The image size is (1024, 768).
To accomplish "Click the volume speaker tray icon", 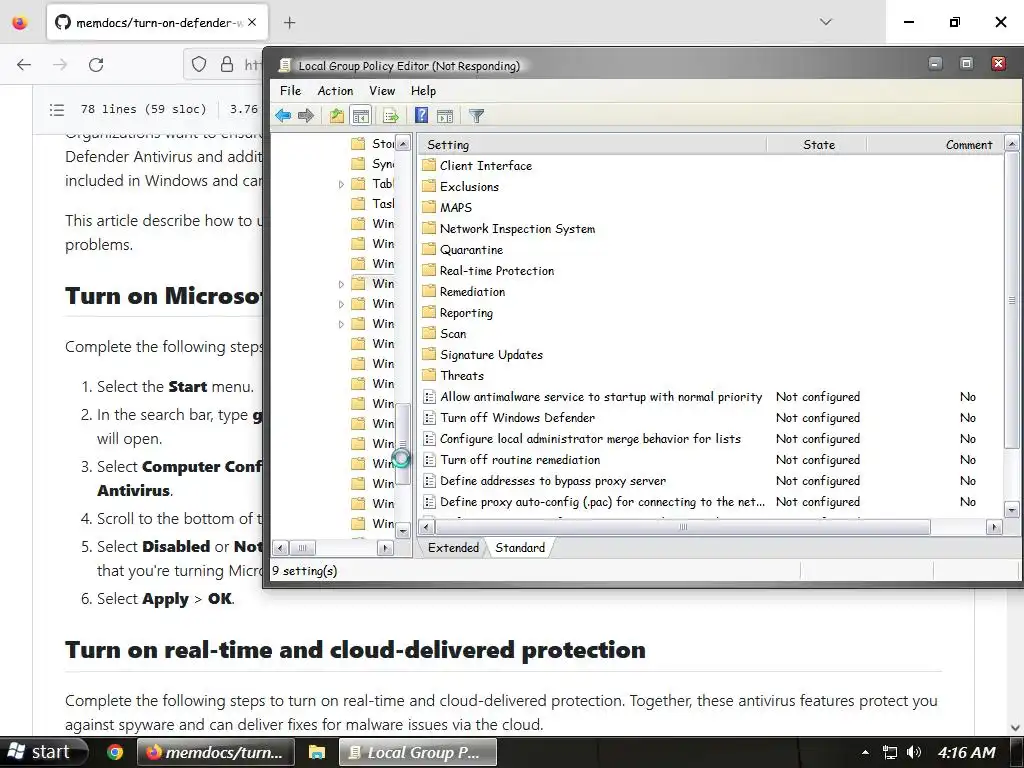I will pos(914,752).
